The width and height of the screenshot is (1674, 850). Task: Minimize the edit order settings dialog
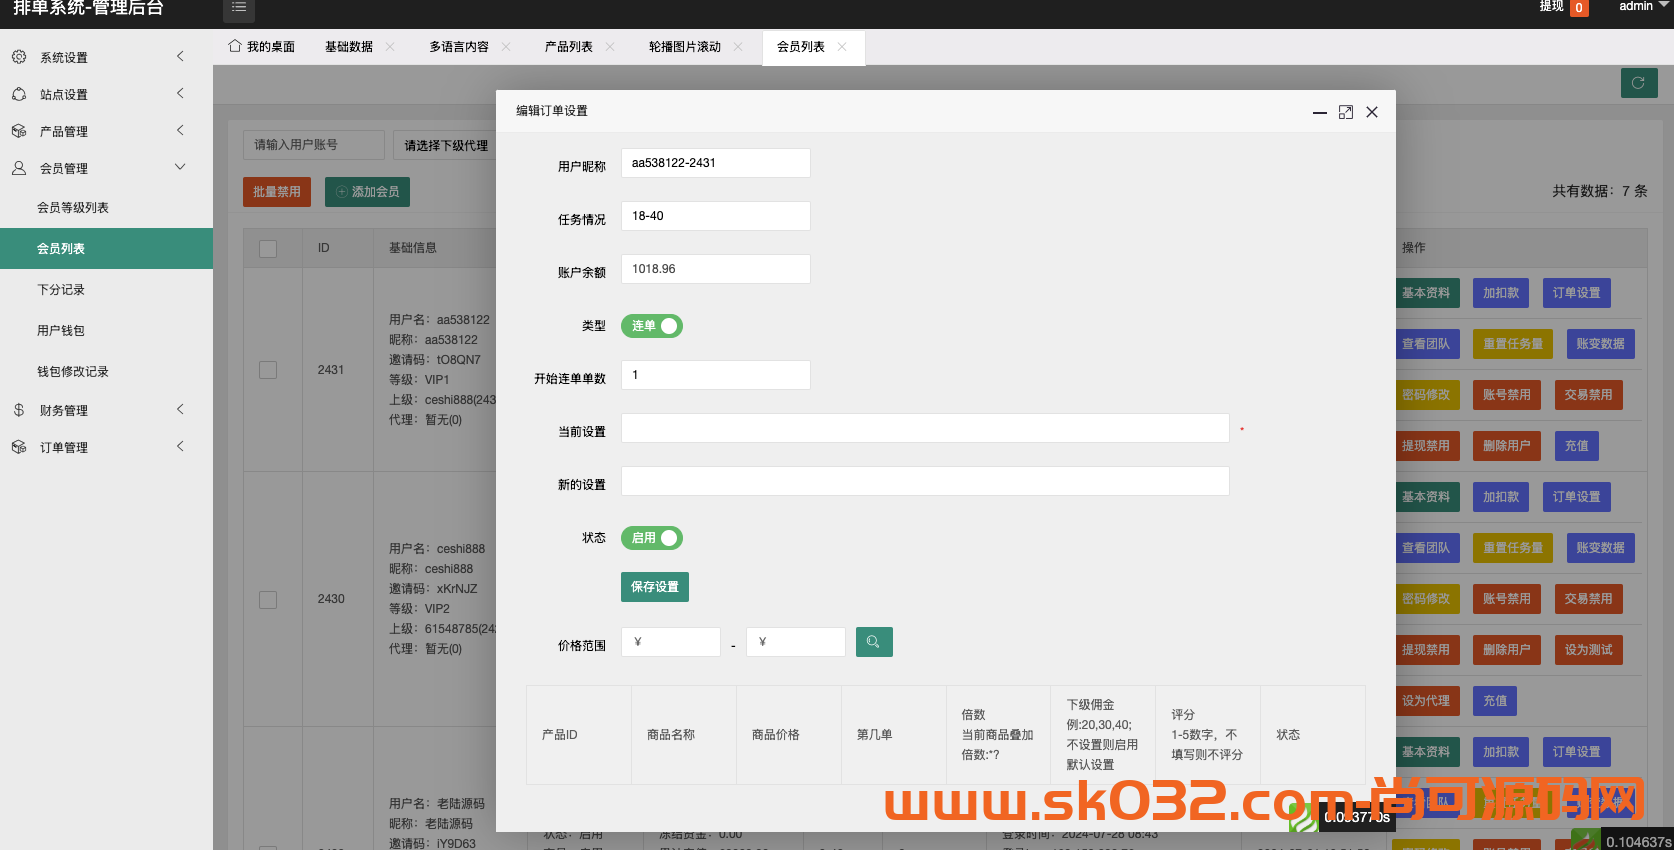pos(1320,112)
